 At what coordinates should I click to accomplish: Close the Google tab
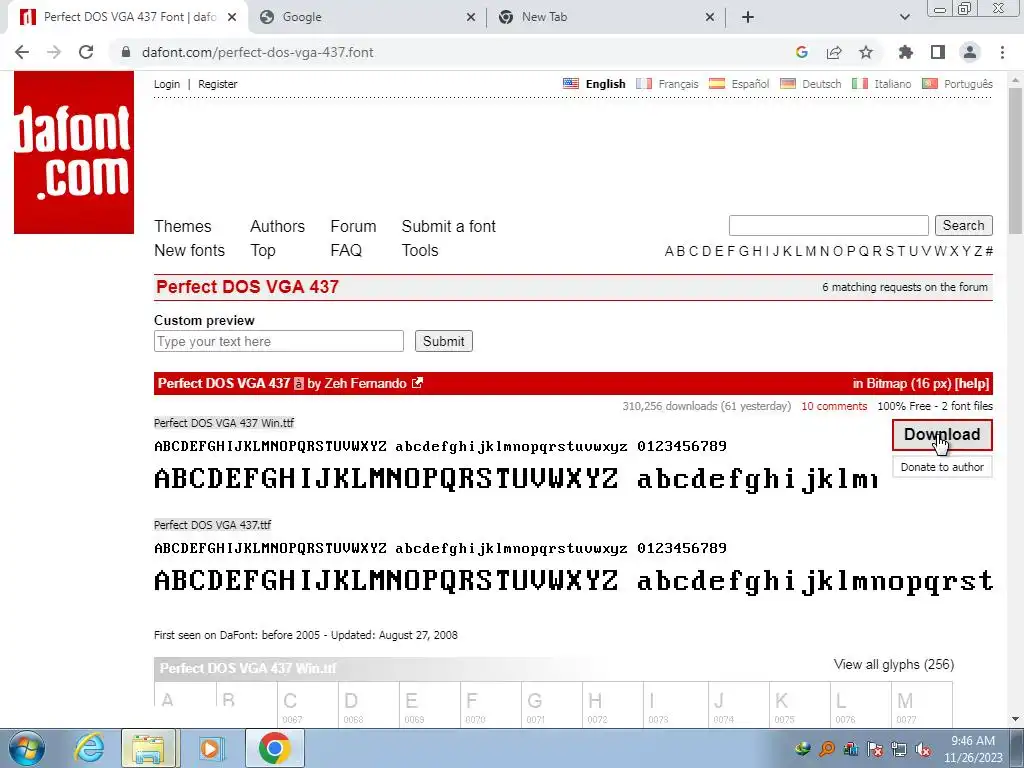coord(471,17)
